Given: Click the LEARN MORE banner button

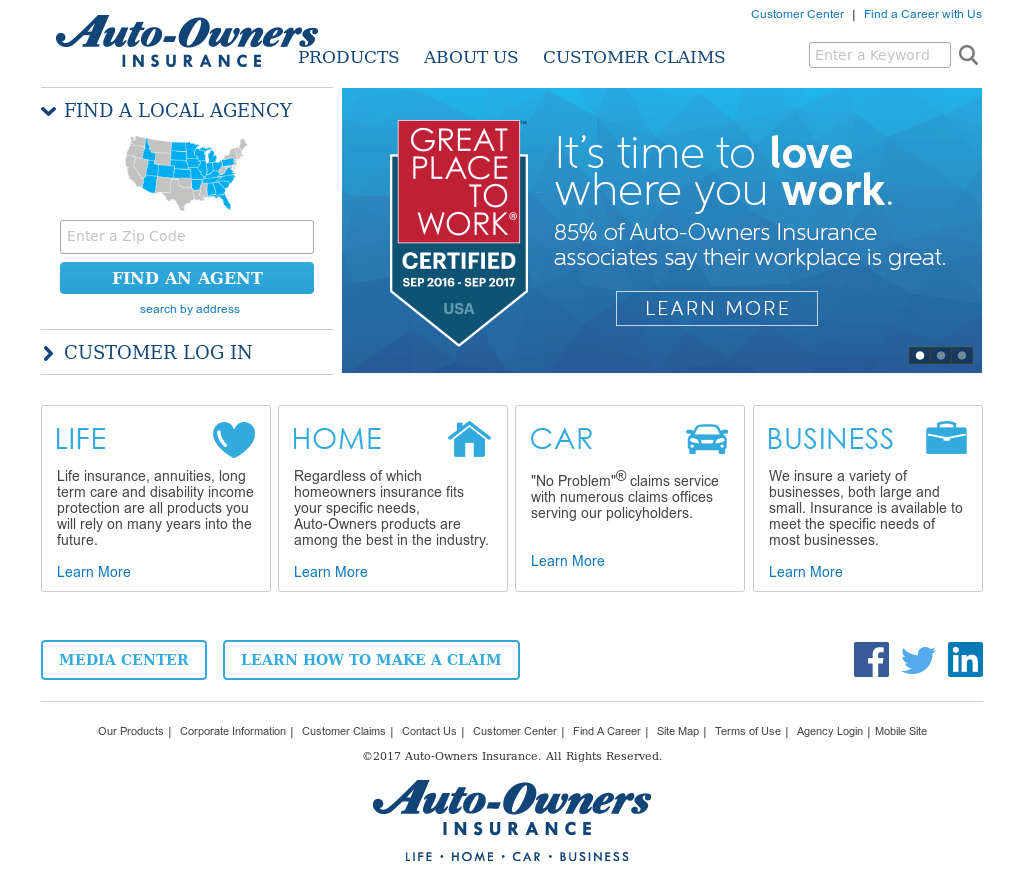Looking at the screenshot, I should [716, 308].
